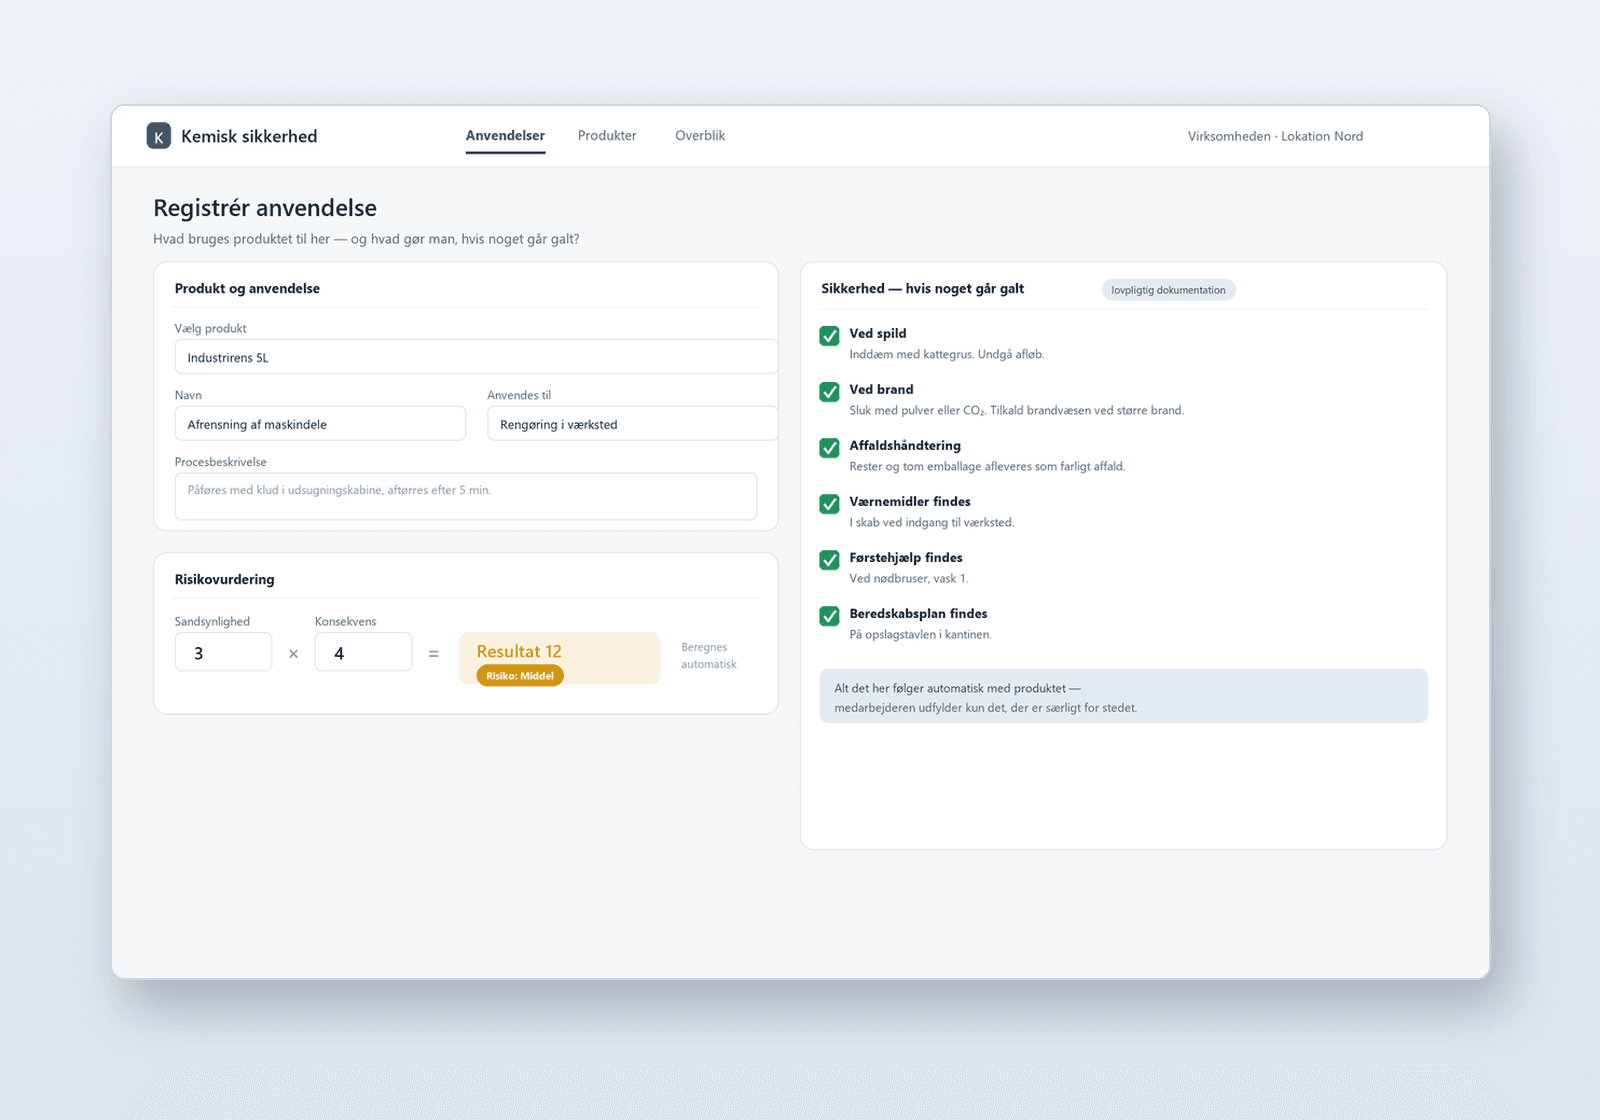Click text 'På opslagstavlen i kantinen.'
The image size is (1600, 1120).
pos(920,634)
